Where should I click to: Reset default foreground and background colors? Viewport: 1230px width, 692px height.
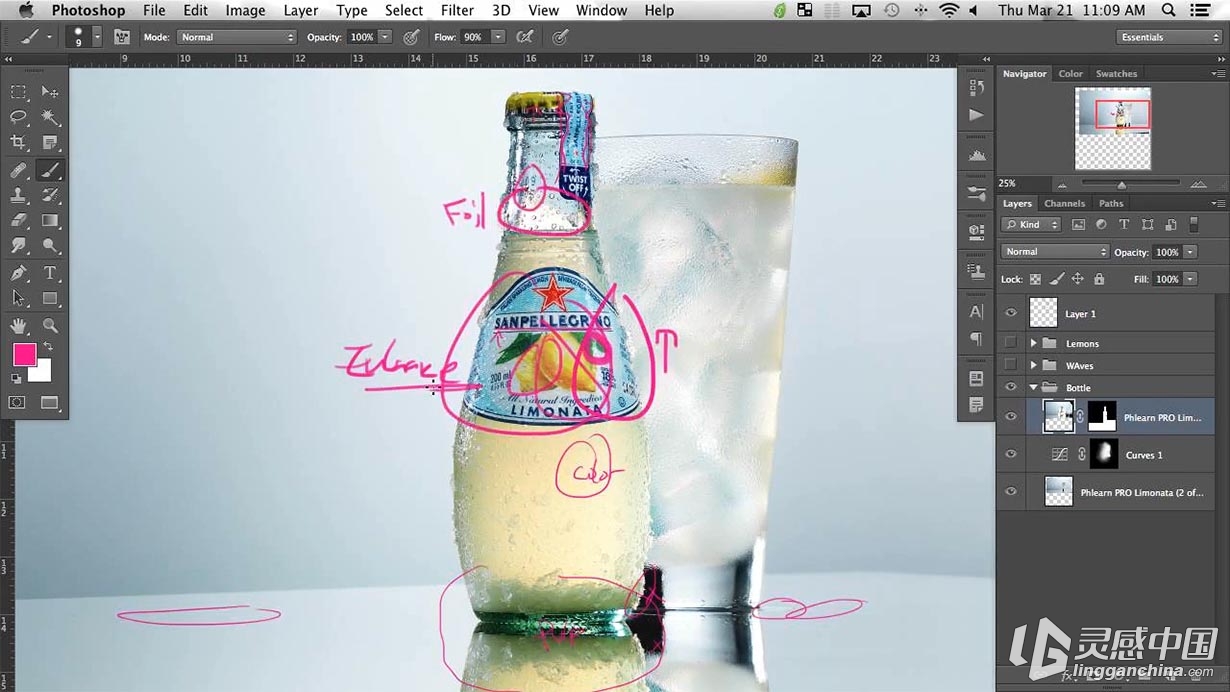click(x=16, y=379)
